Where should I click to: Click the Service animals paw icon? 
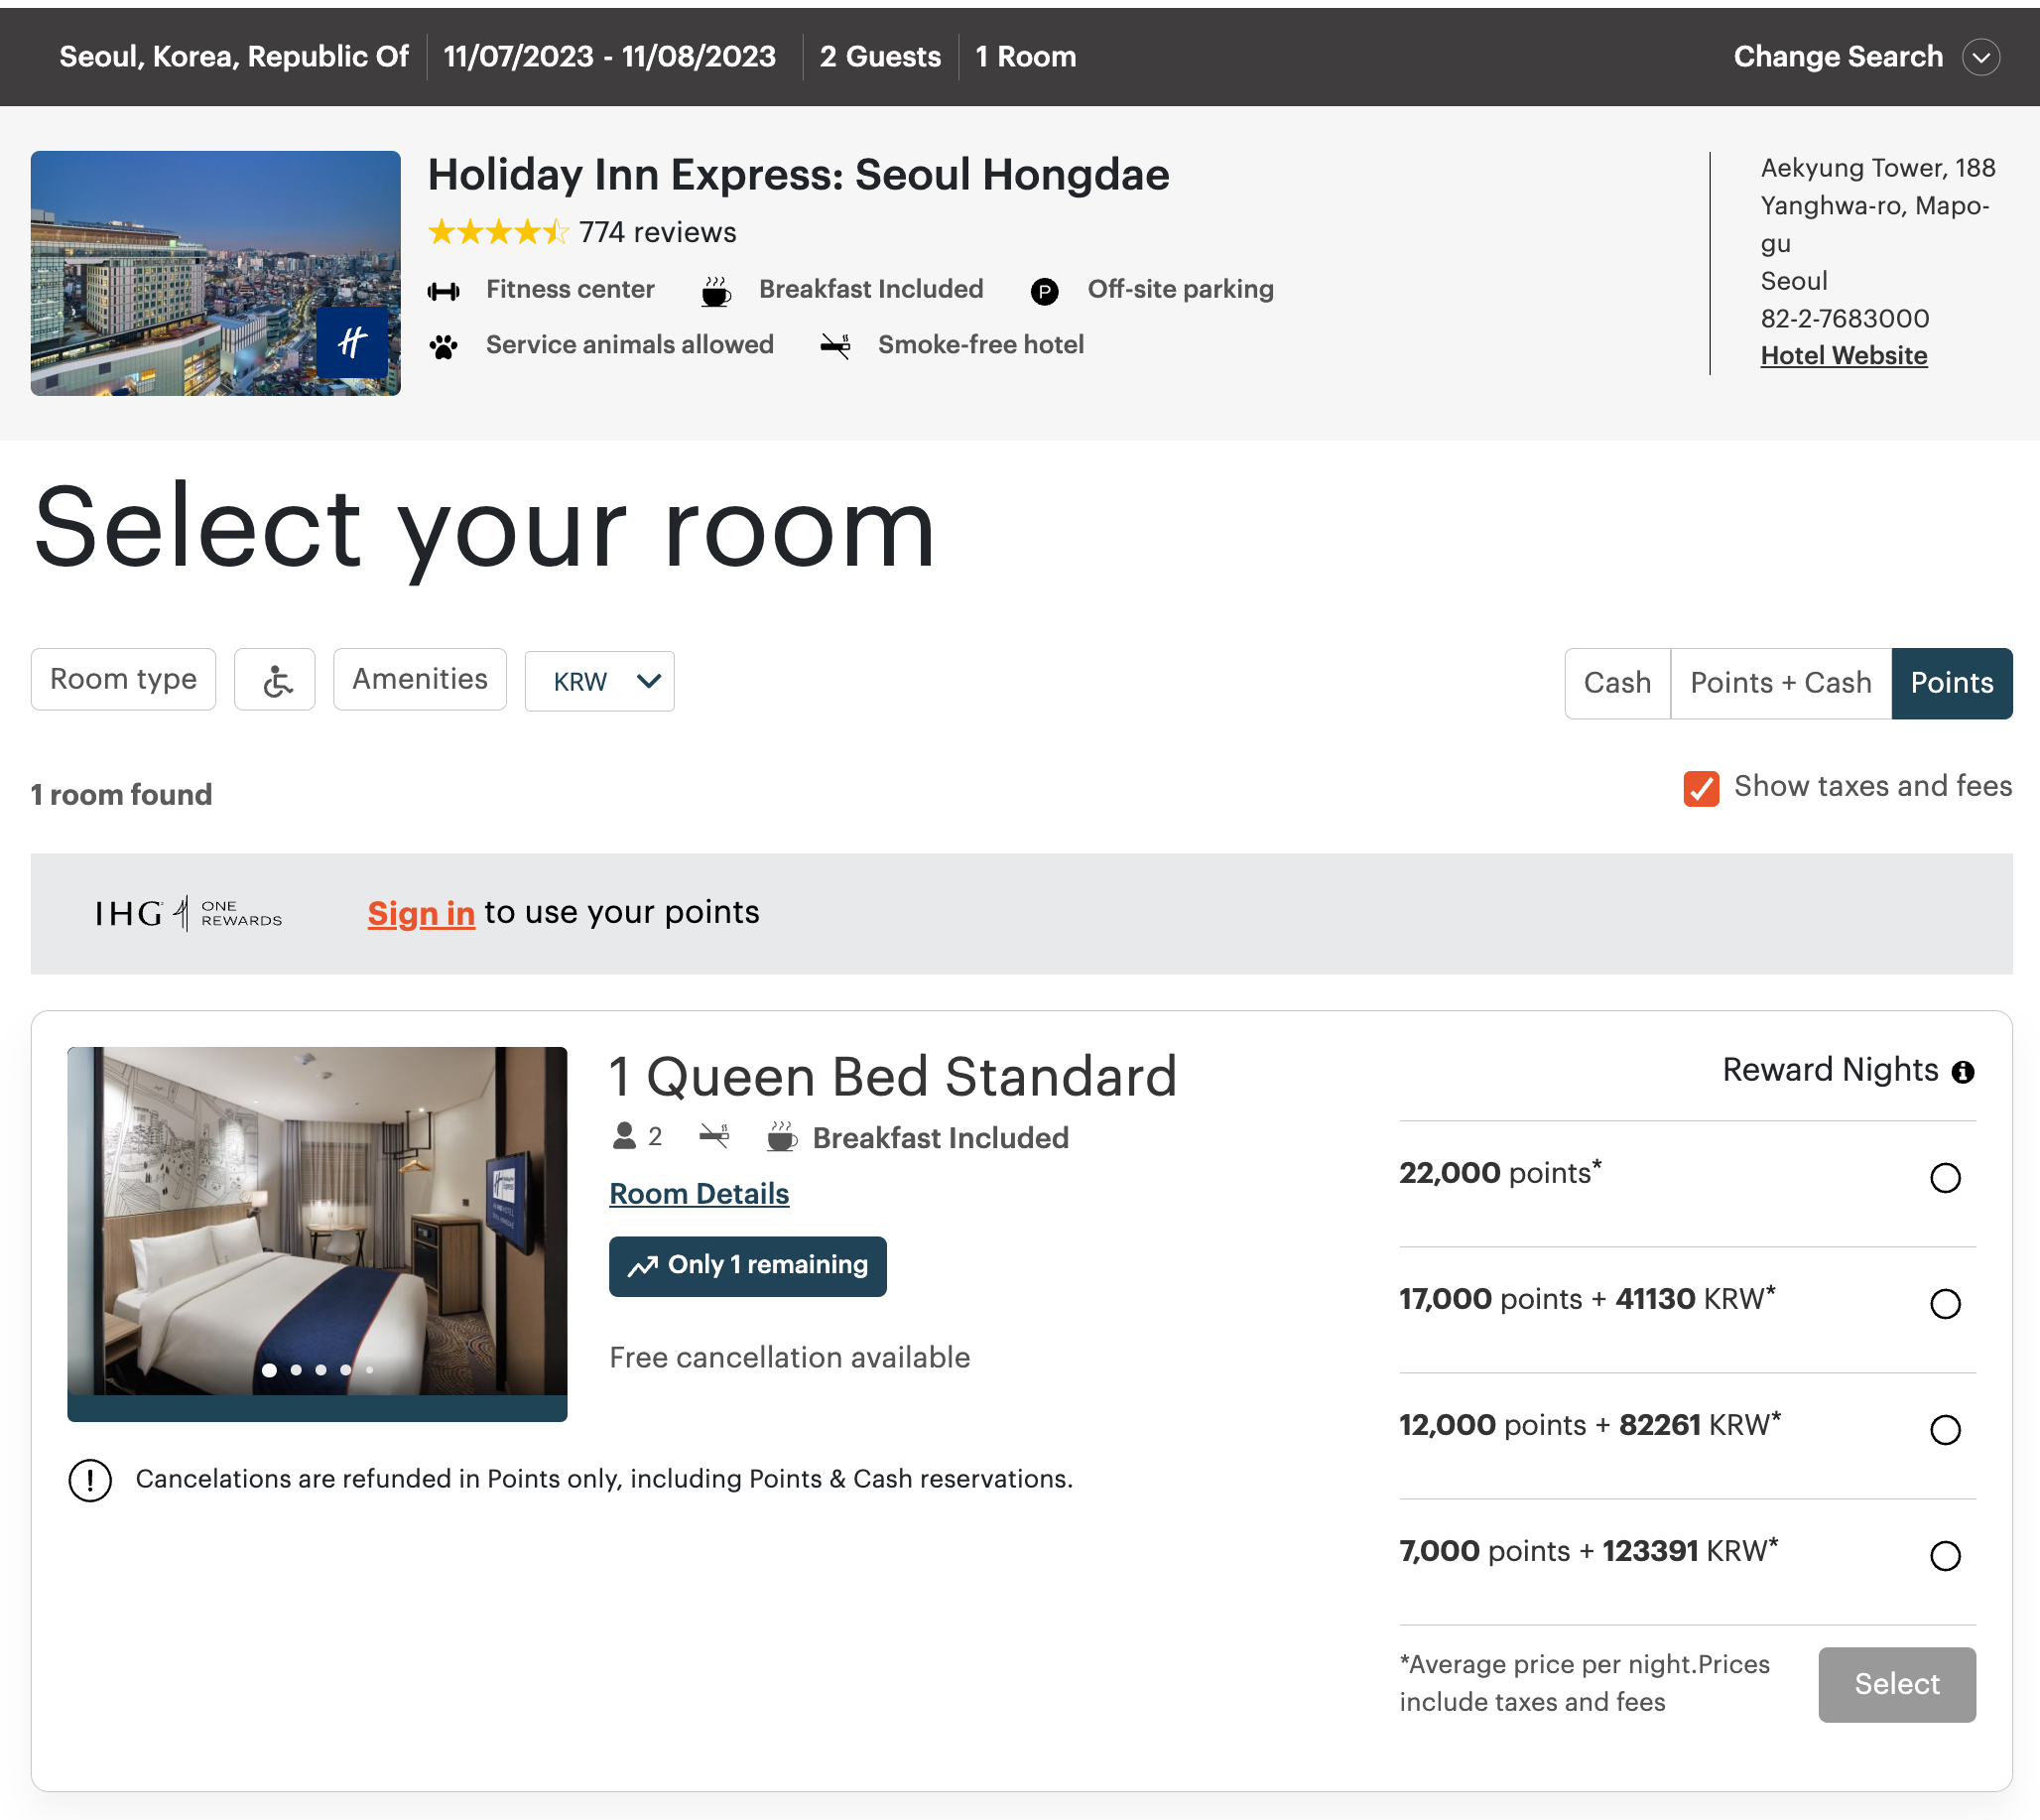pos(443,346)
